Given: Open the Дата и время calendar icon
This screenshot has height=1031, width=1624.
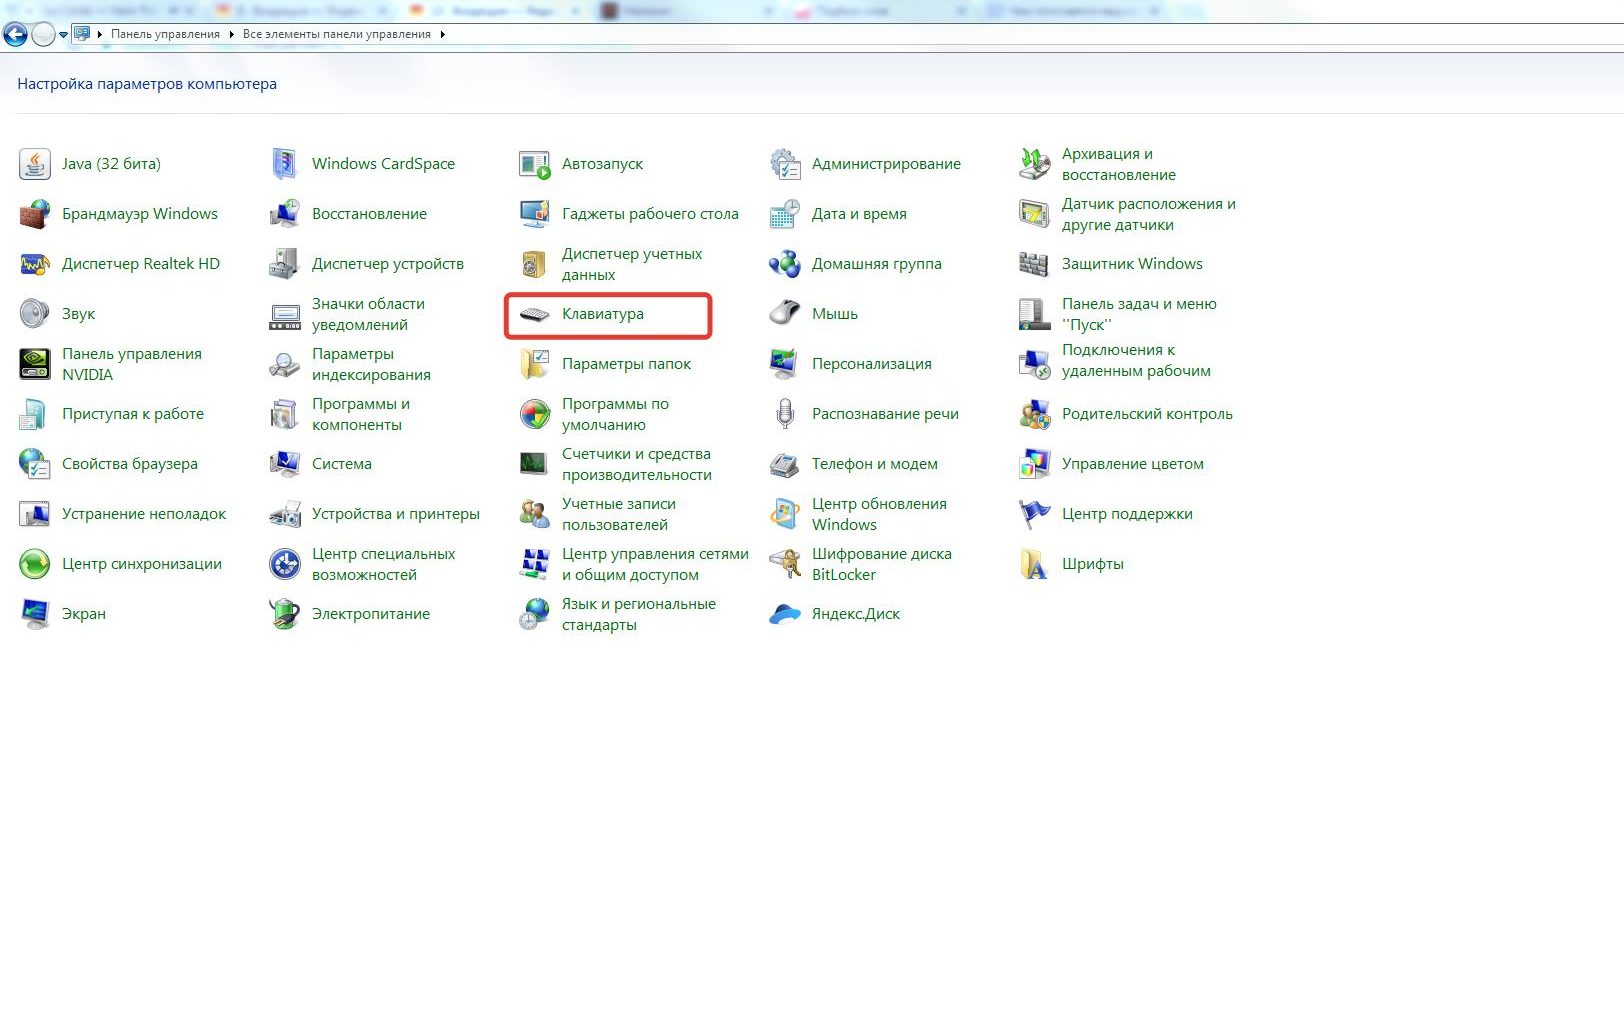Looking at the screenshot, I should point(785,214).
